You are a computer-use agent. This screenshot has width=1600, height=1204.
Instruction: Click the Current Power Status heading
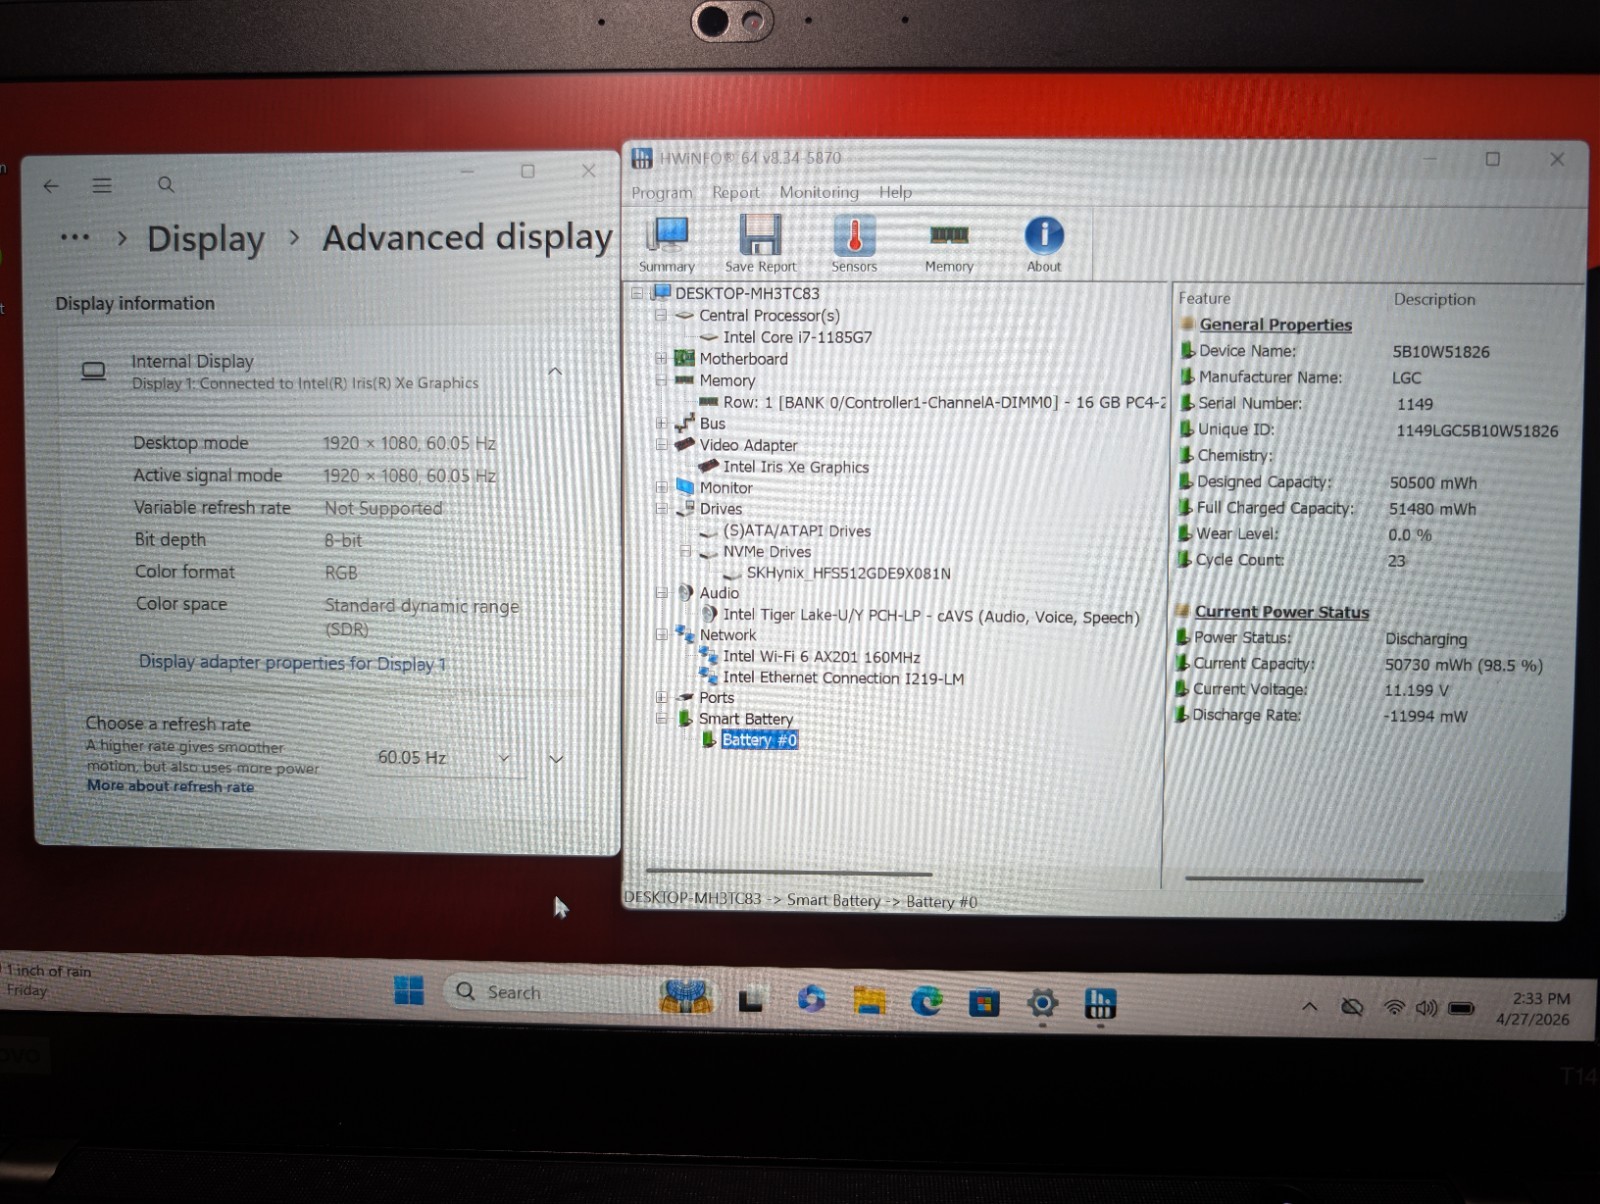point(1281,611)
